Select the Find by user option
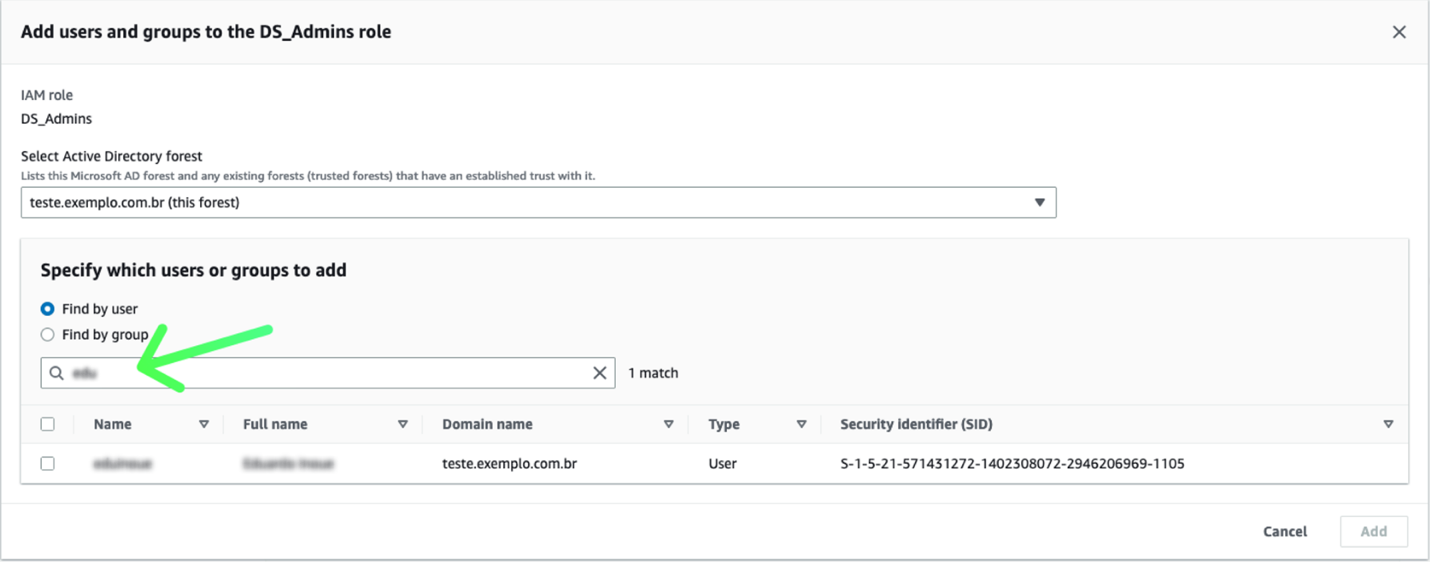This screenshot has height=562, width=1430. coord(47,309)
